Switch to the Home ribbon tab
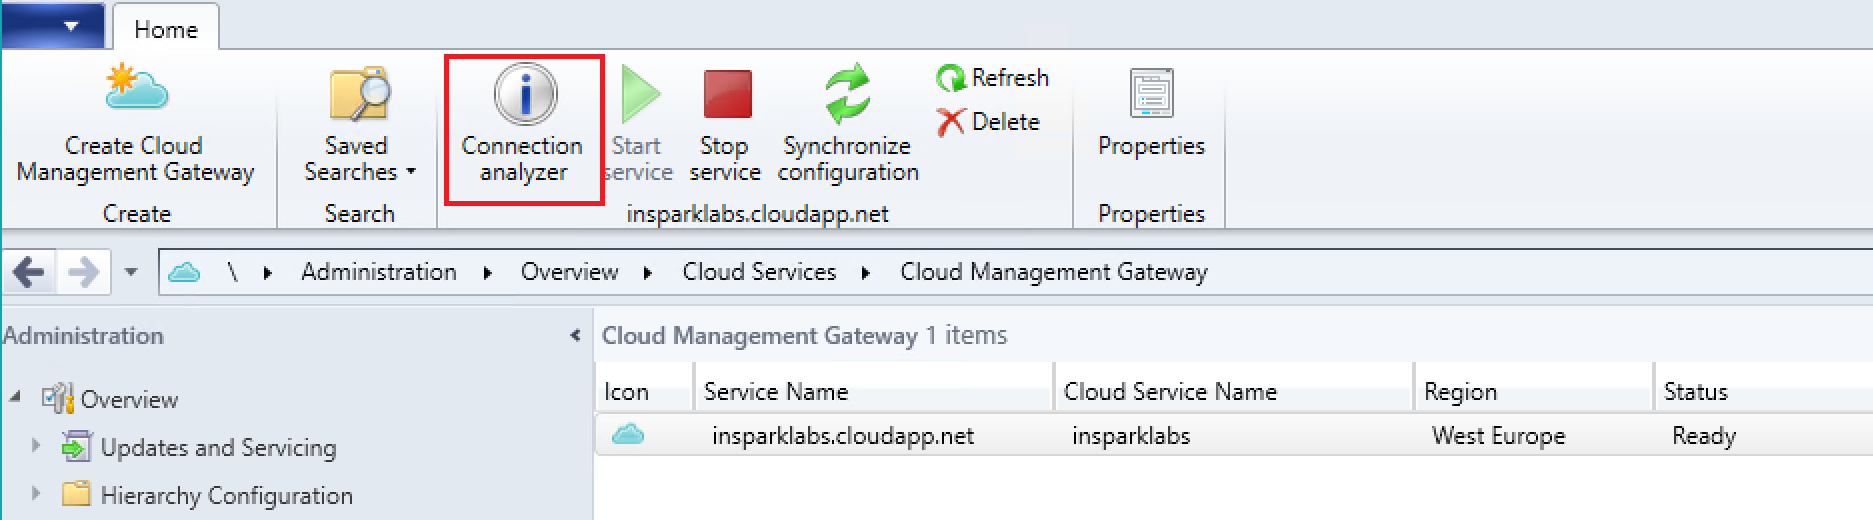Viewport: 1873px width, 520px height. [x=165, y=29]
